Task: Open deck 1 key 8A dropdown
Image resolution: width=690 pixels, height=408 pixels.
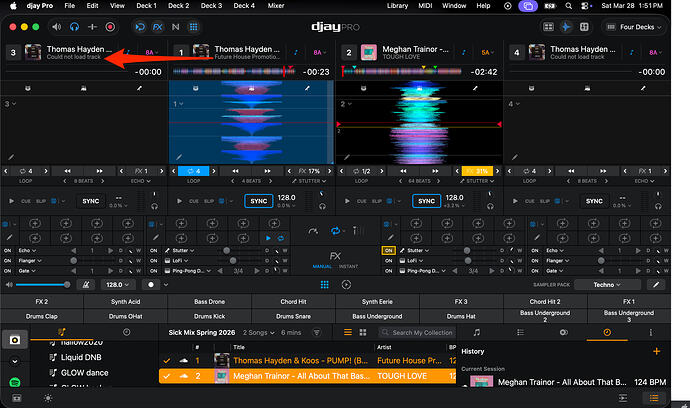Action: 319,52
